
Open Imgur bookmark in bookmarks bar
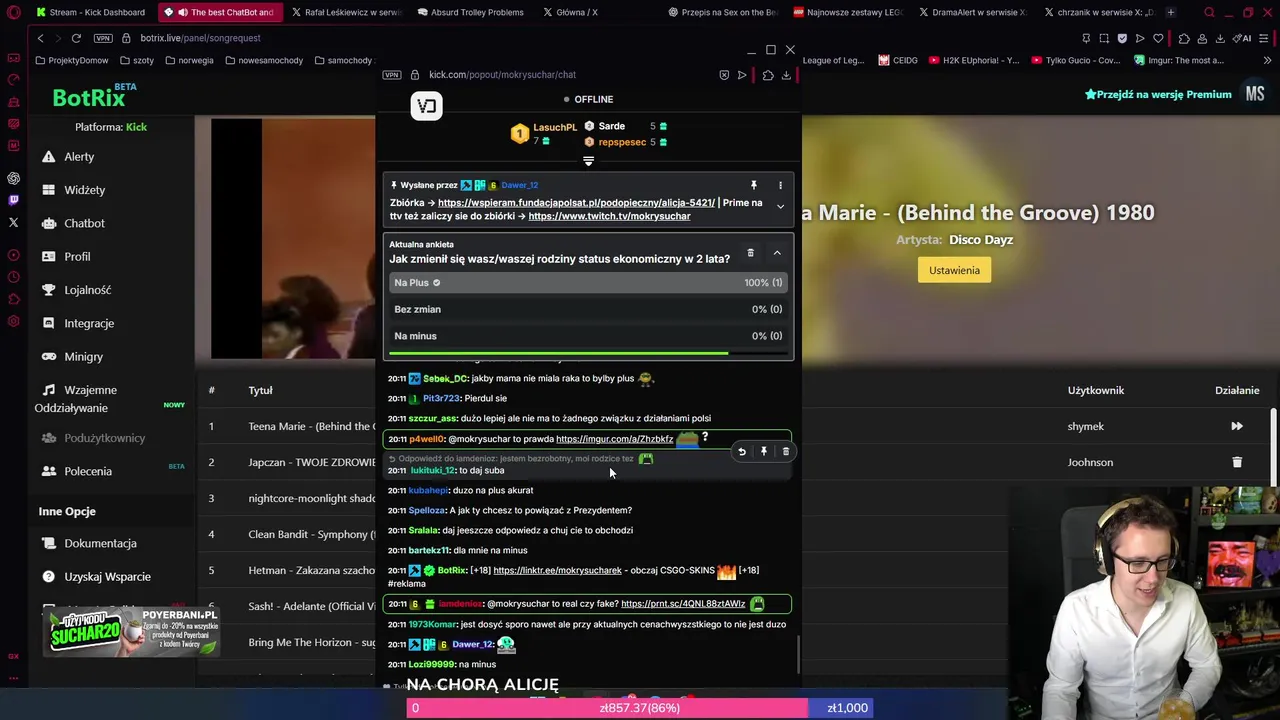[x=1179, y=60]
